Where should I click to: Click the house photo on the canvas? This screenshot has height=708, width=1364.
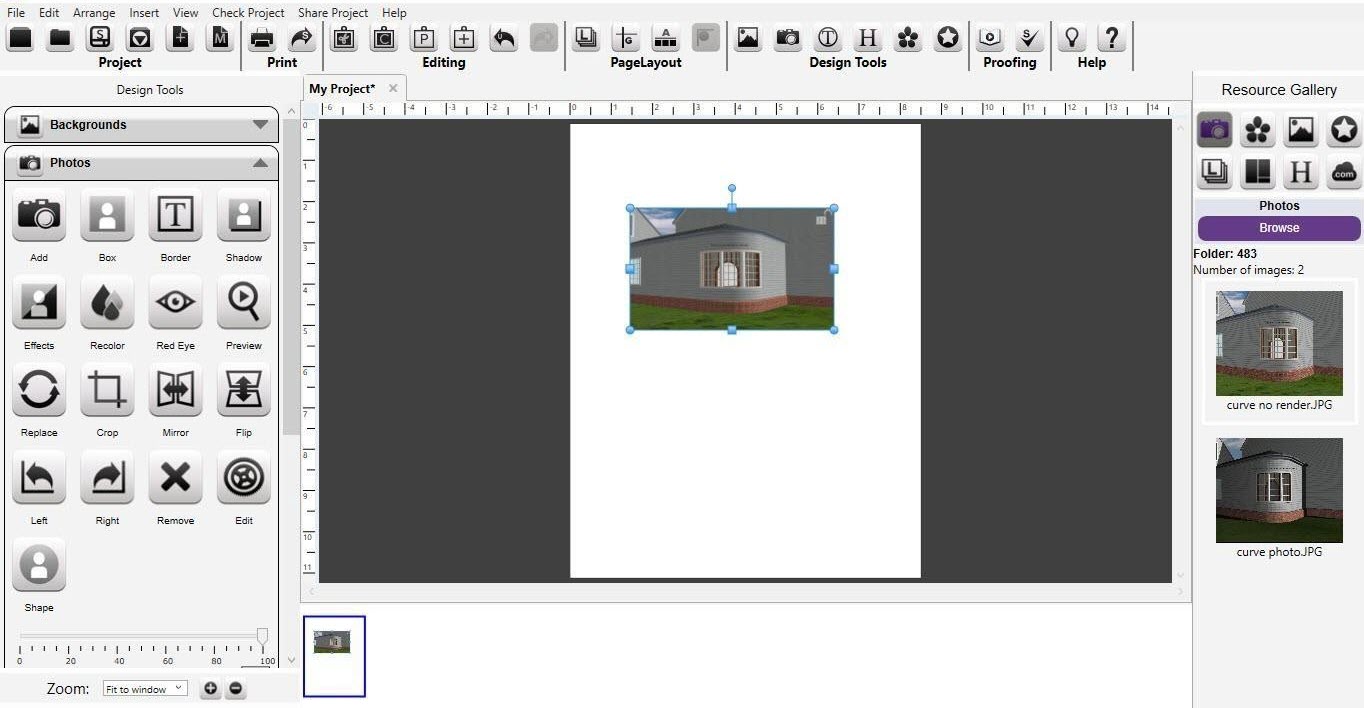[732, 269]
